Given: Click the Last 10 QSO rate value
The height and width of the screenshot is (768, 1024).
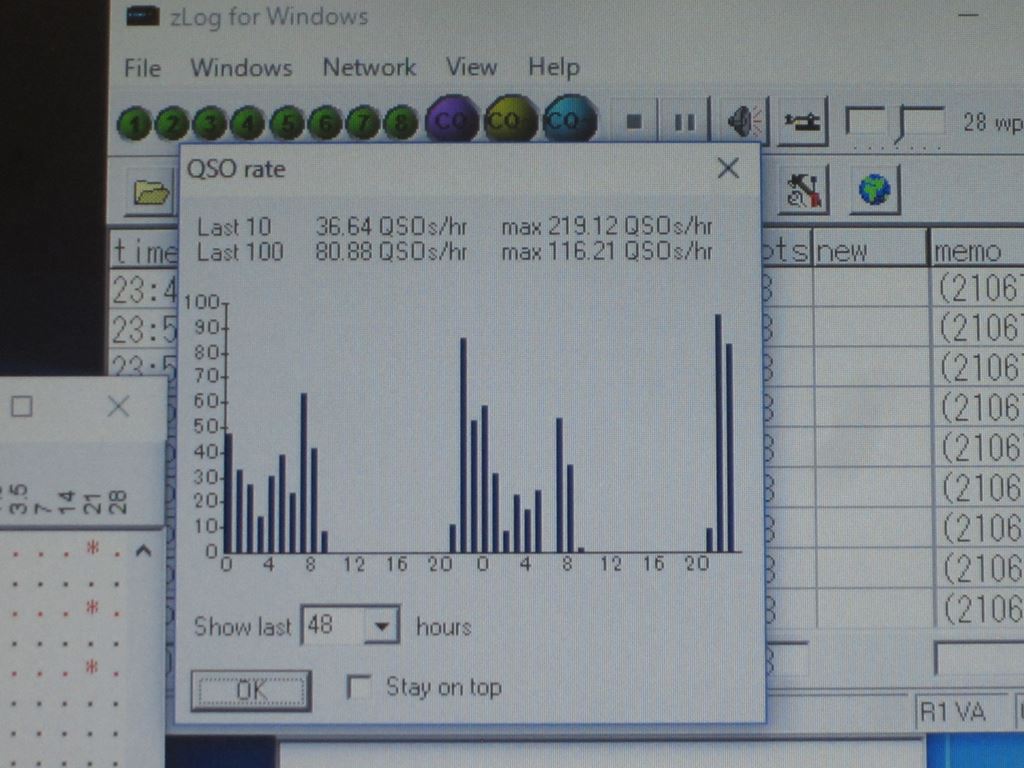Looking at the screenshot, I should click(x=391, y=227).
